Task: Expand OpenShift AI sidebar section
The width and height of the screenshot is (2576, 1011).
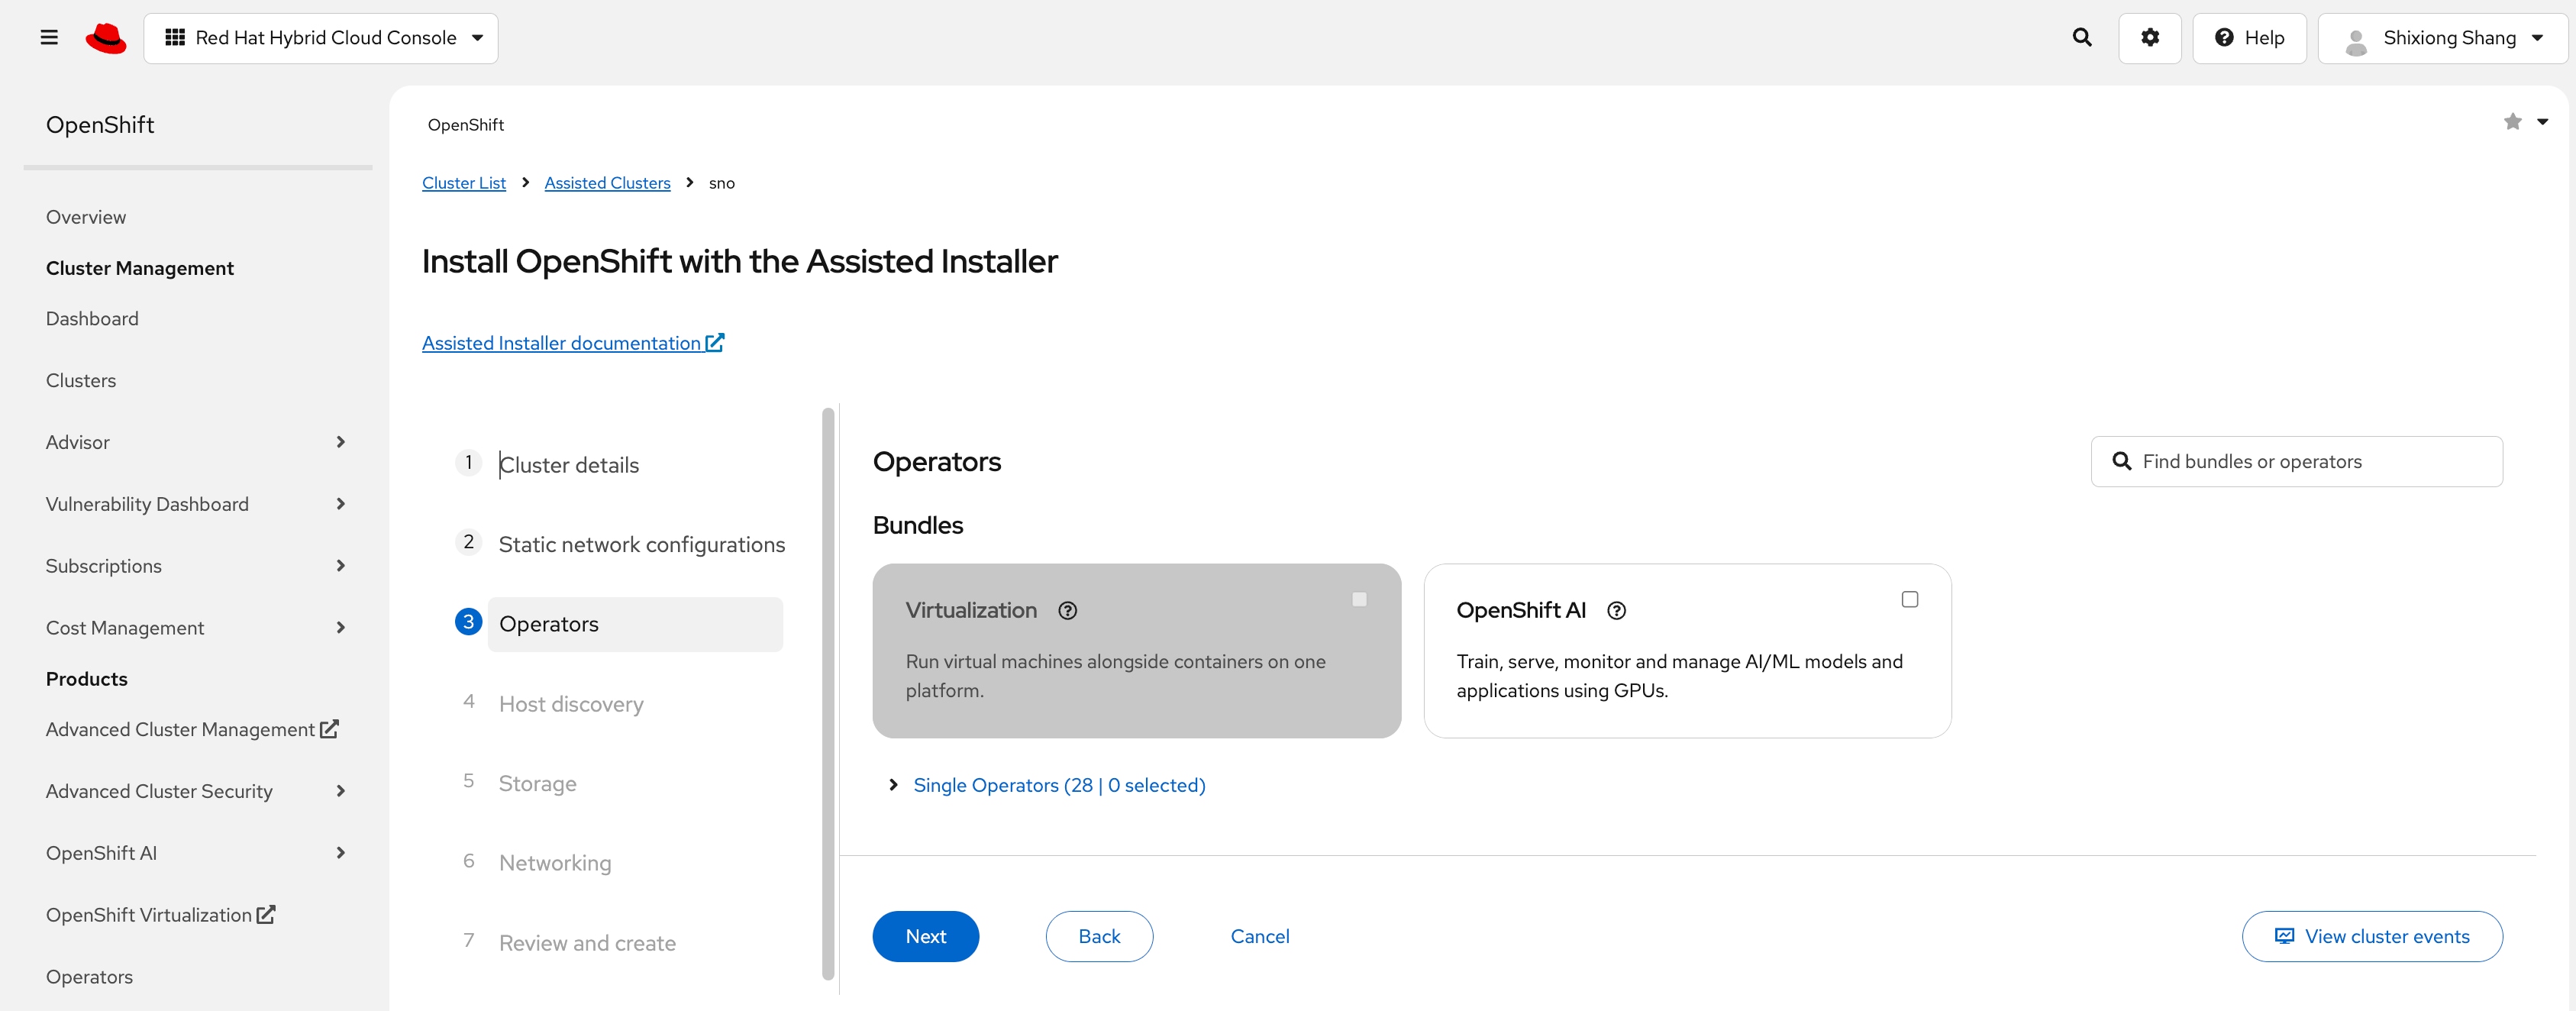Action: click(341, 853)
